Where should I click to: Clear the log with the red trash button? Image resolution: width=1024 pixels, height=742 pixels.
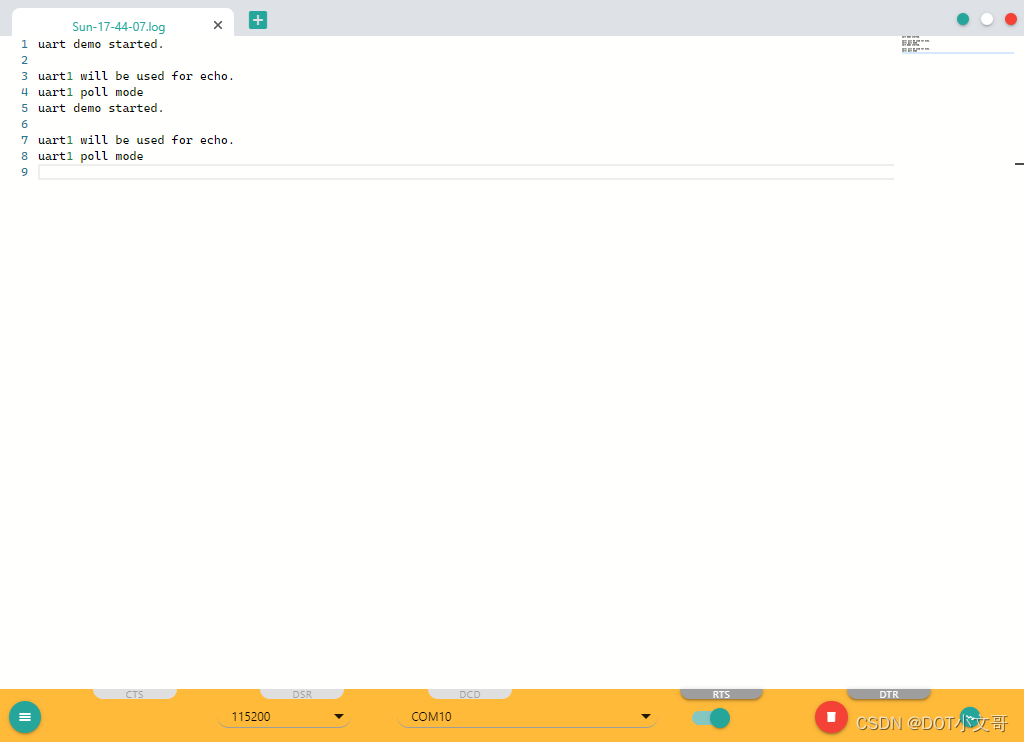tap(831, 717)
